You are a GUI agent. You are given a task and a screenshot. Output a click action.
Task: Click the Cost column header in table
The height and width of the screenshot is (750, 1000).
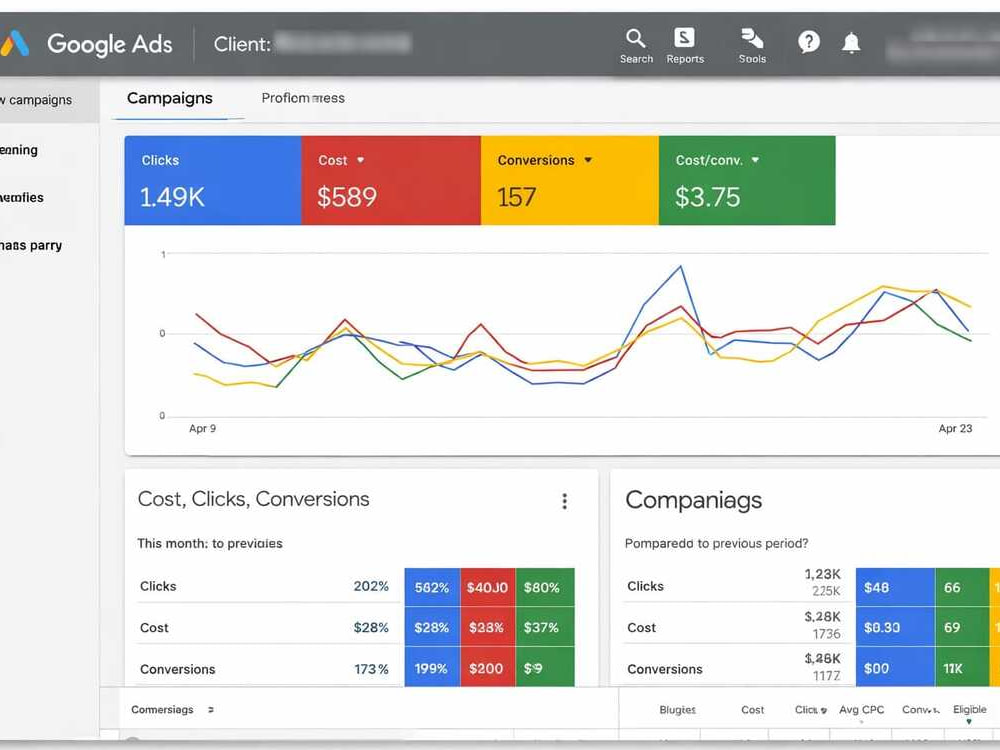click(753, 710)
